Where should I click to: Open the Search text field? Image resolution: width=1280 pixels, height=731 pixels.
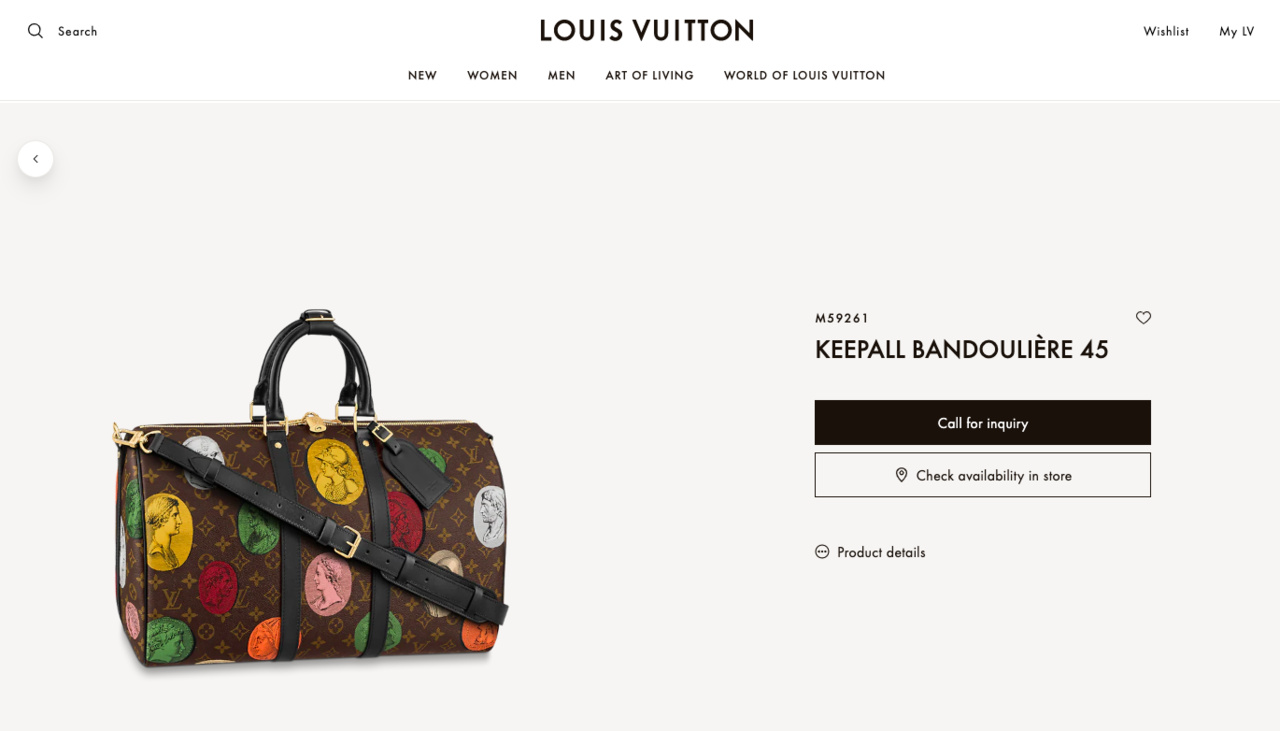(78, 31)
